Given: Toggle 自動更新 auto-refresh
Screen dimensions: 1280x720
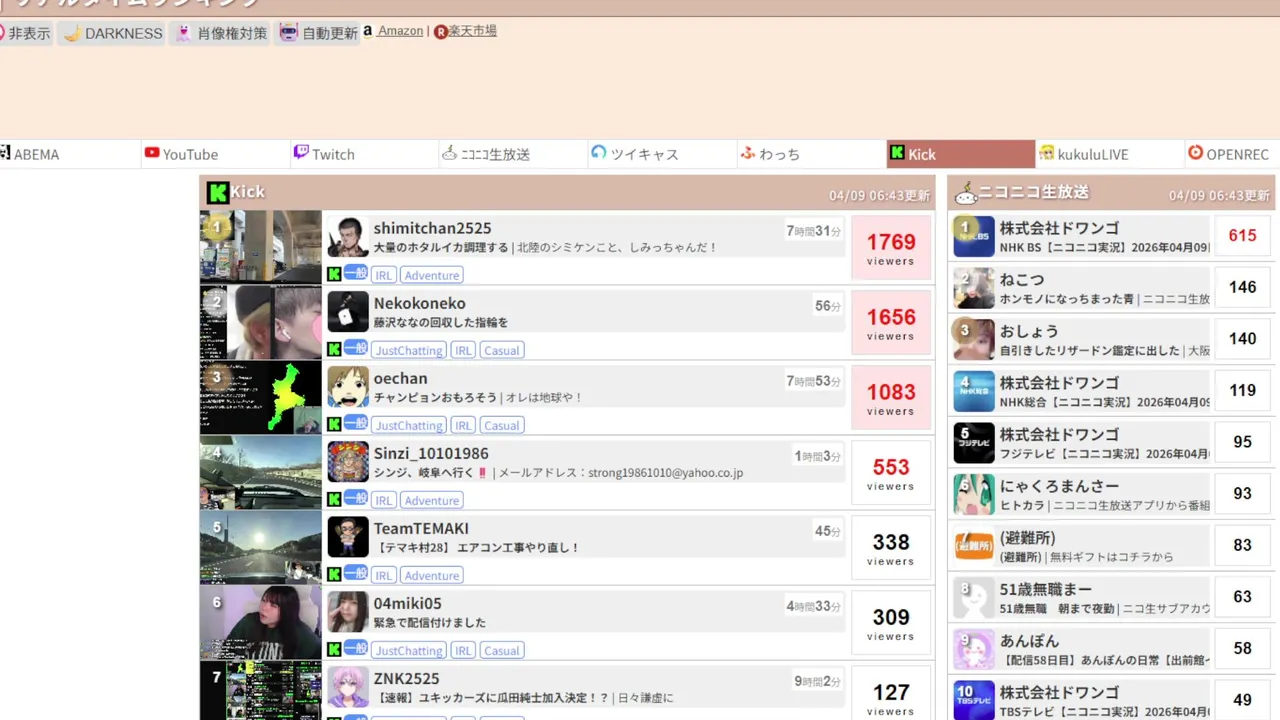Looking at the screenshot, I should pos(317,33).
